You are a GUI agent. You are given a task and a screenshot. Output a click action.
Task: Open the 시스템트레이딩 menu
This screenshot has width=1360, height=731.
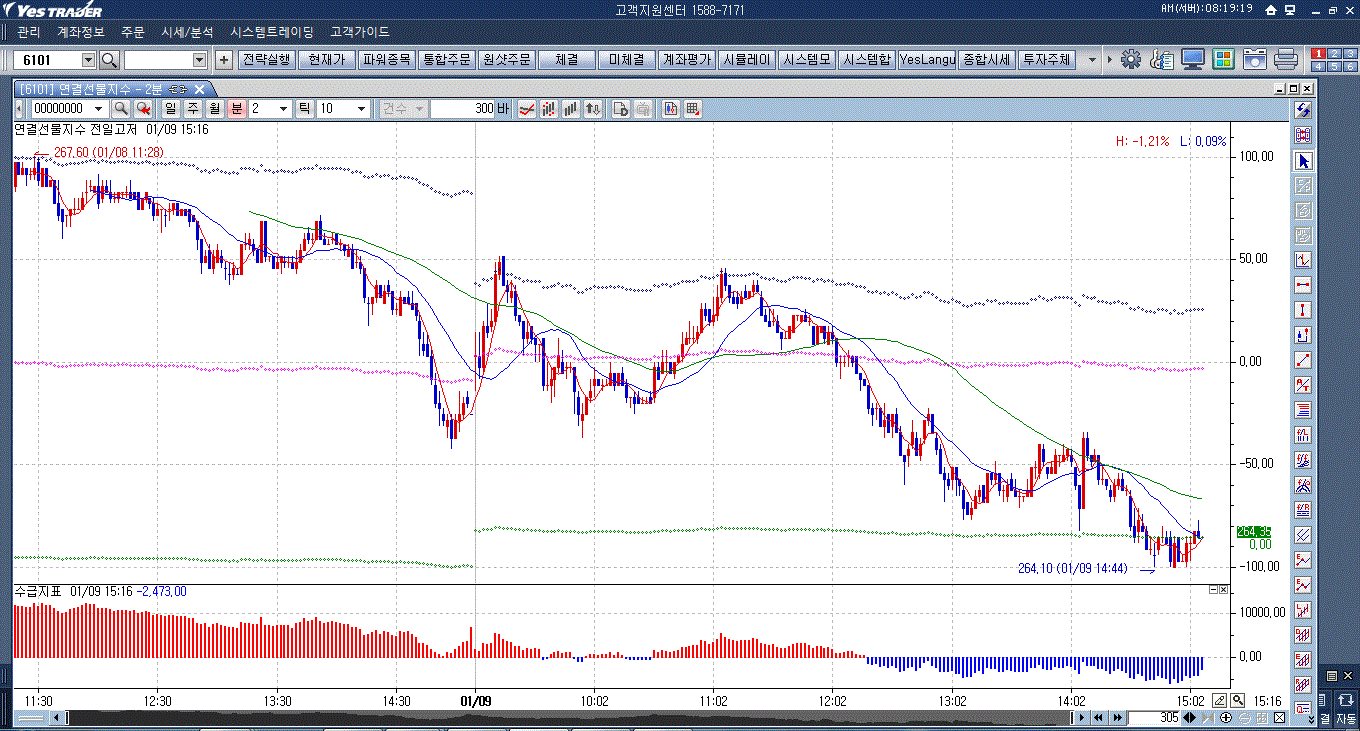pyautogui.click(x=271, y=32)
